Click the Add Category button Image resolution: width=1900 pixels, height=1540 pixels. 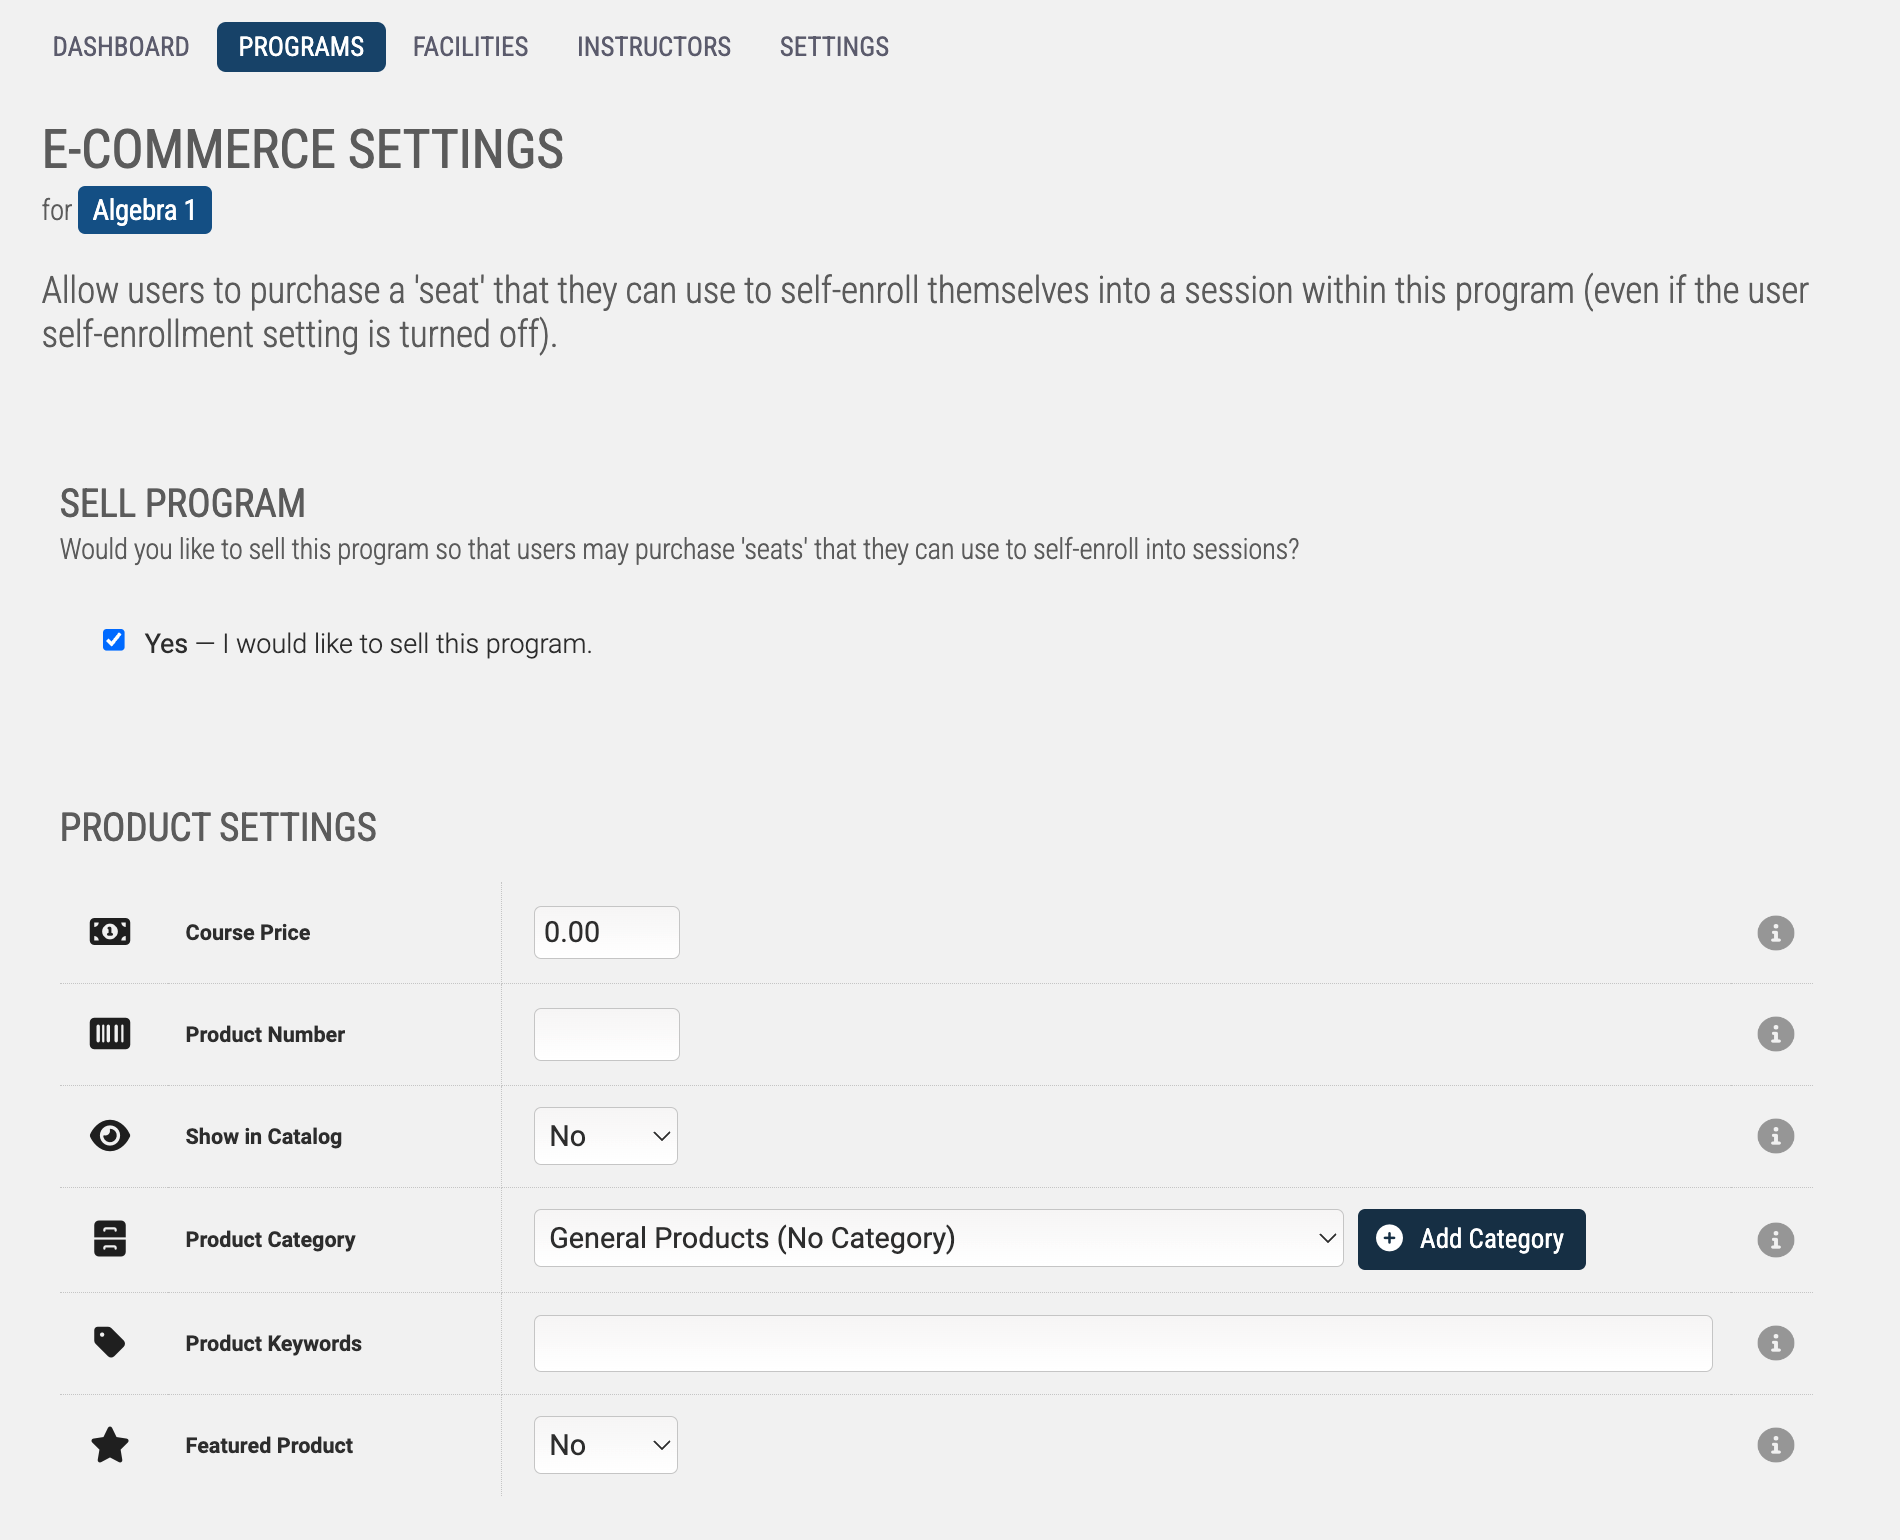[1471, 1239]
